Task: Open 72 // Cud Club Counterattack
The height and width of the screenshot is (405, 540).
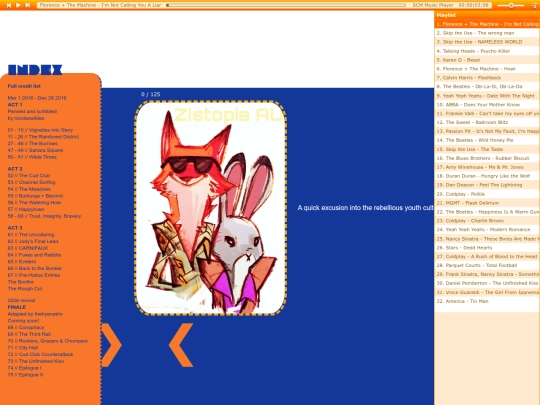Action: [x=40, y=354]
